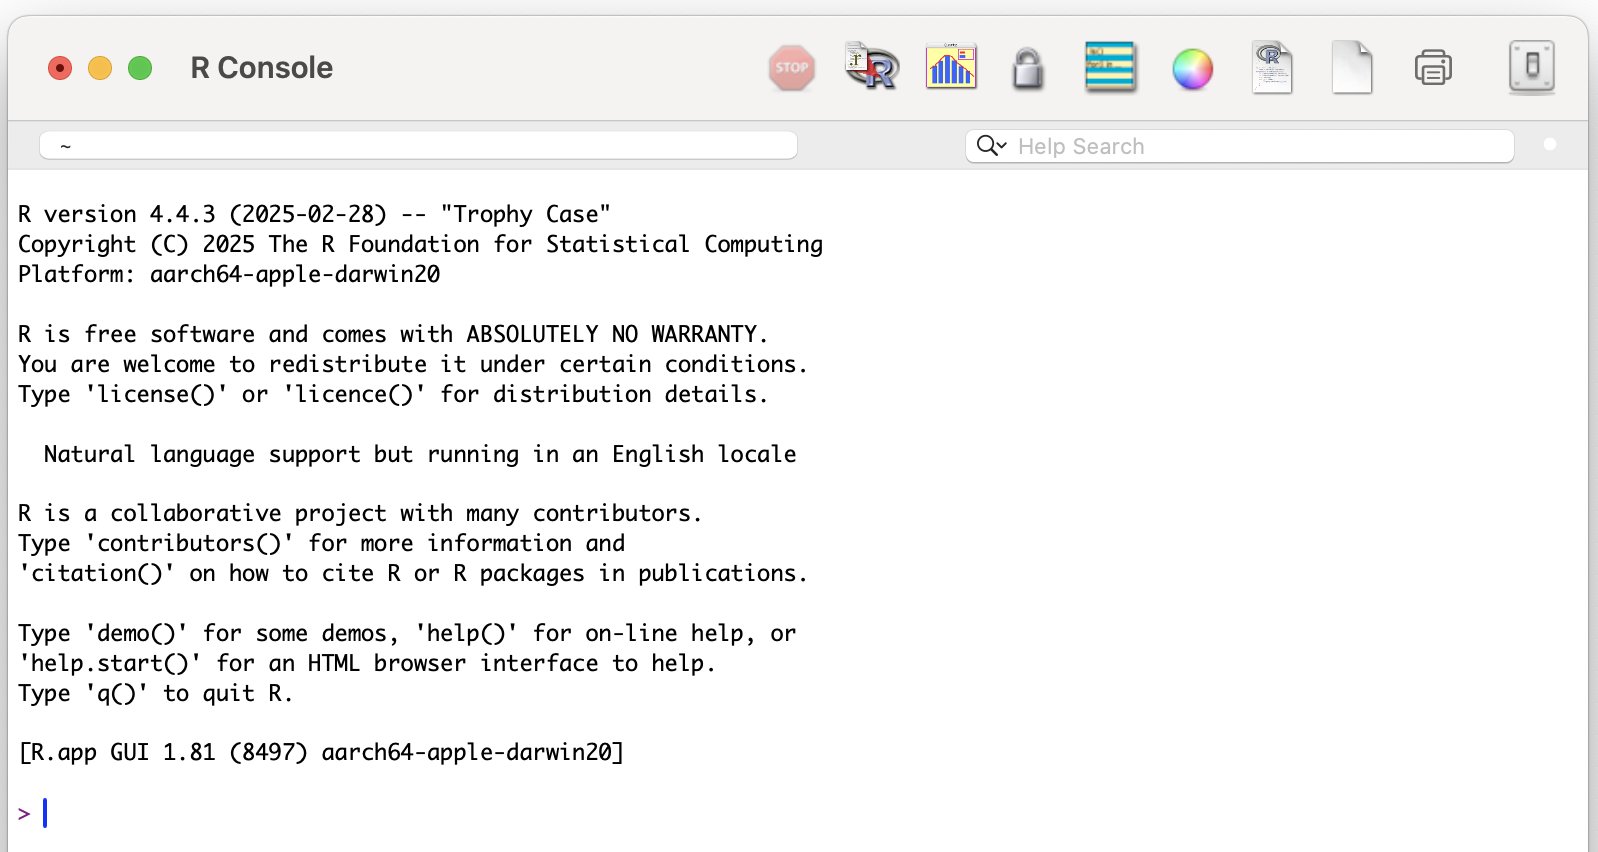Screen dimensions: 1598x852
Task: Click the "Copyright (C) 2025" line
Action: click(x=420, y=244)
